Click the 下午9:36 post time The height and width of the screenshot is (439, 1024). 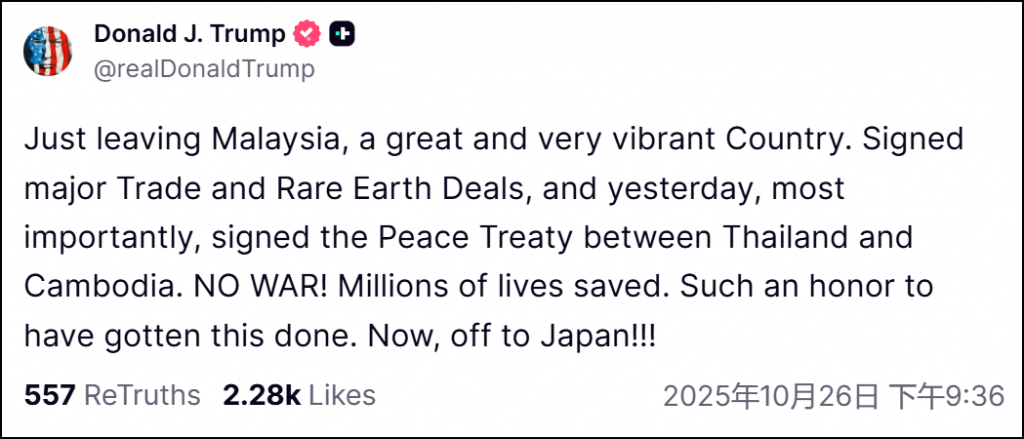click(948, 396)
